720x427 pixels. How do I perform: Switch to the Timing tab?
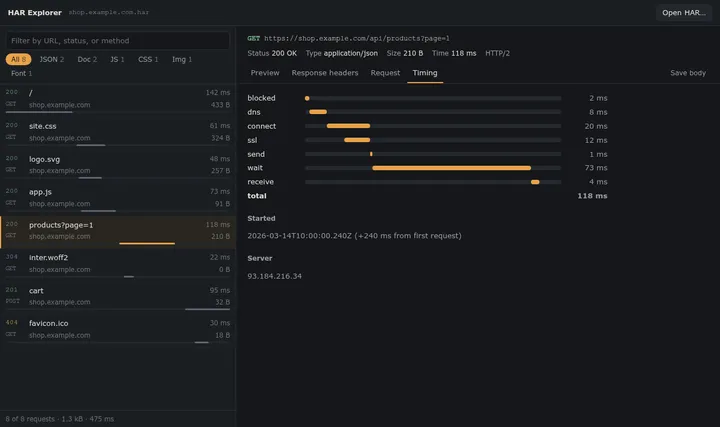(x=425, y=73)
